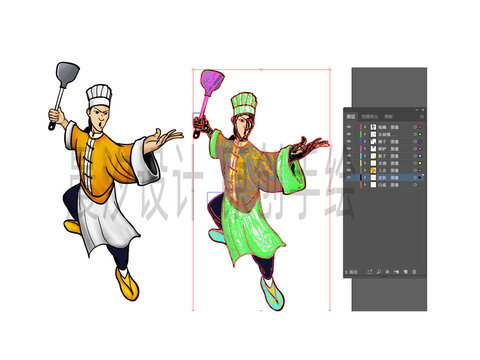The width and height of the screenshot is (480, 360).
Task: Expand the orange-coded bottom layer
Action: tap(365, 185)
